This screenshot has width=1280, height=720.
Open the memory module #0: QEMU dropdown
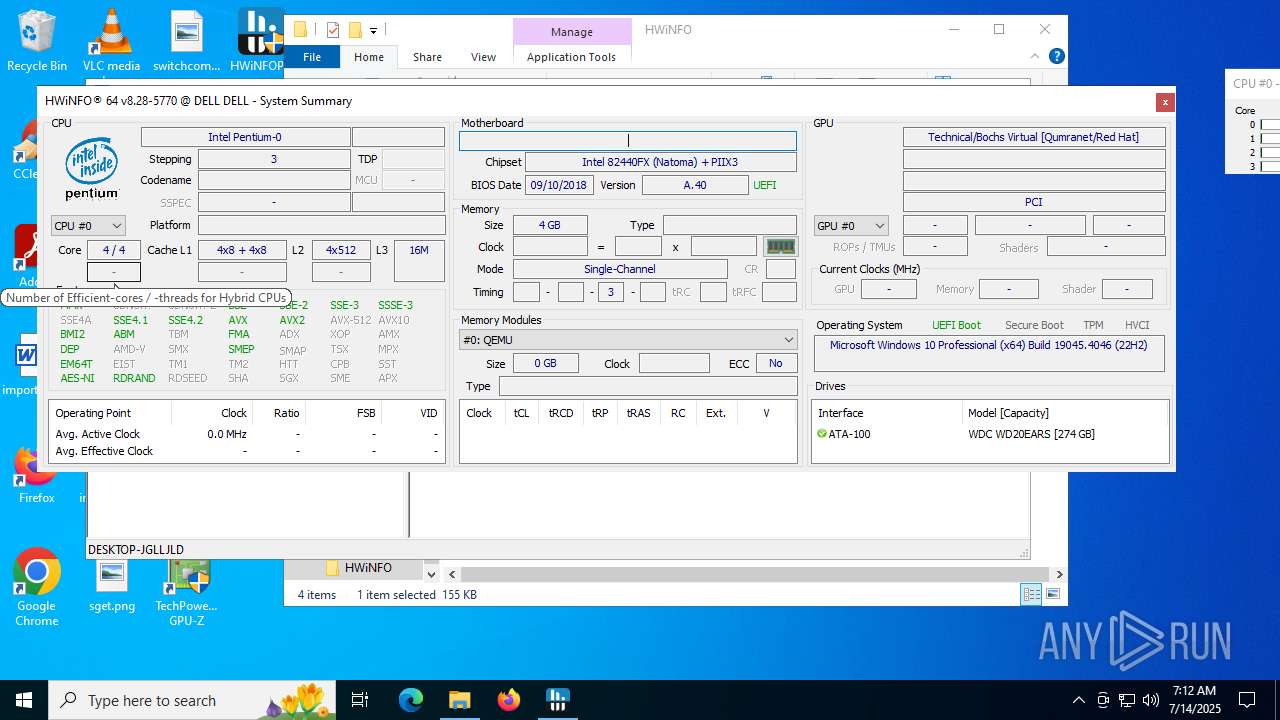628,340
